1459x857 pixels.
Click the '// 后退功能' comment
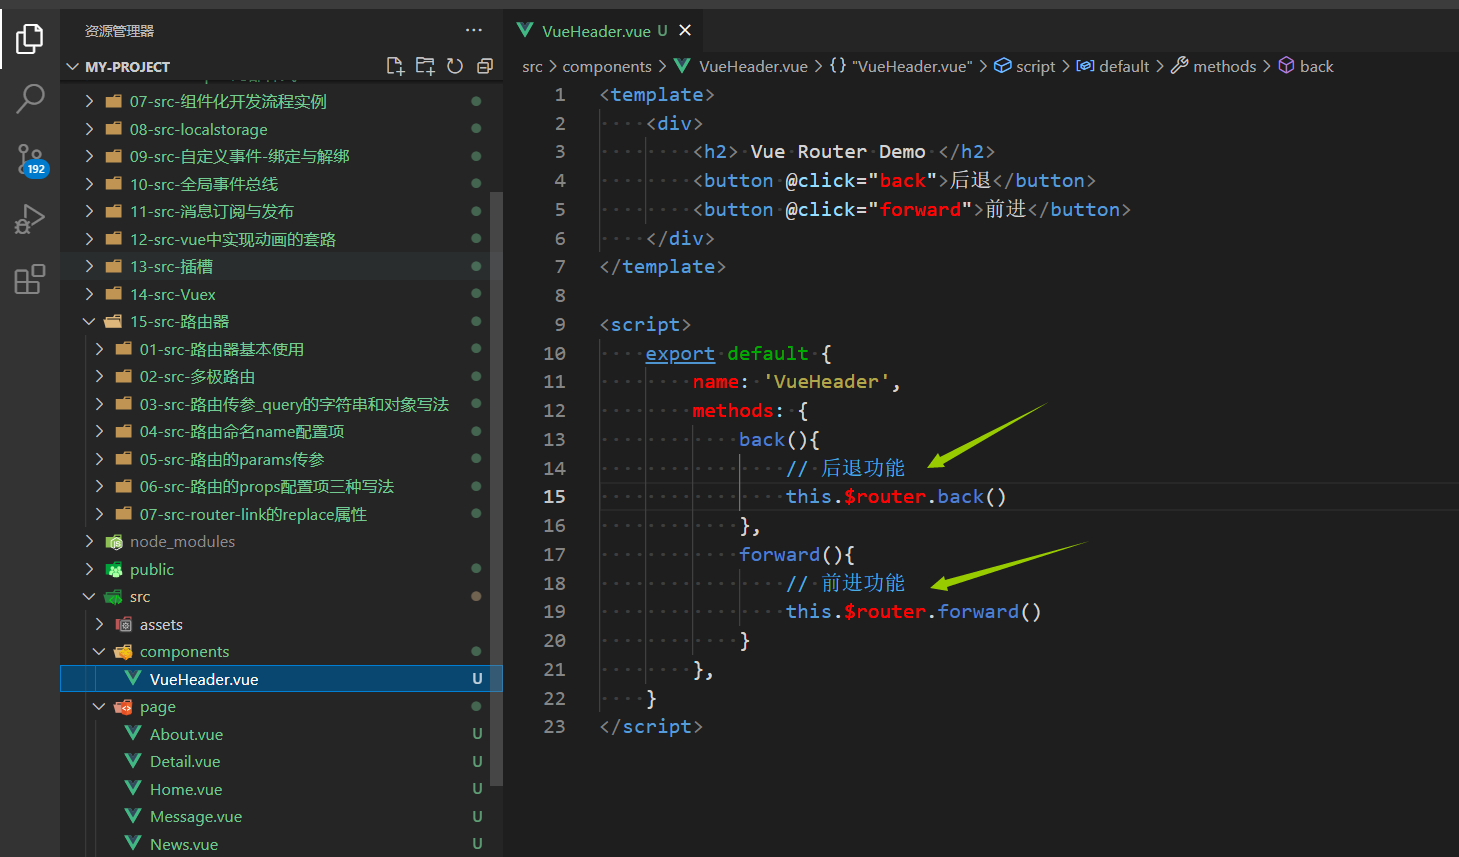(845, 468)
